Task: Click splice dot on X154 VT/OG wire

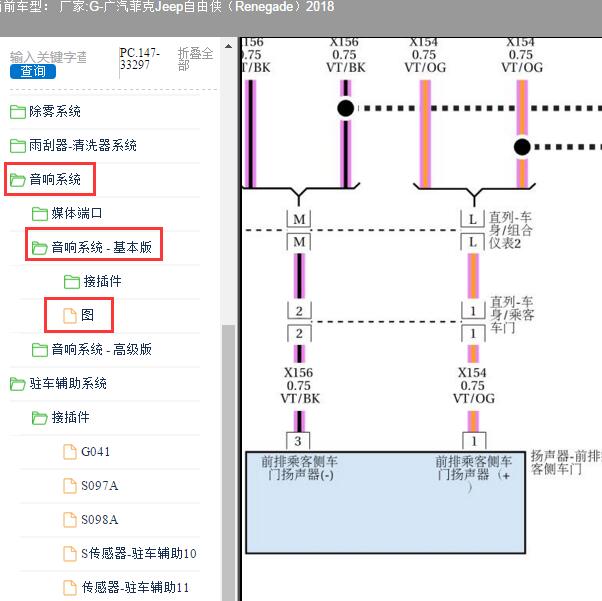Action: pos(522,147)
